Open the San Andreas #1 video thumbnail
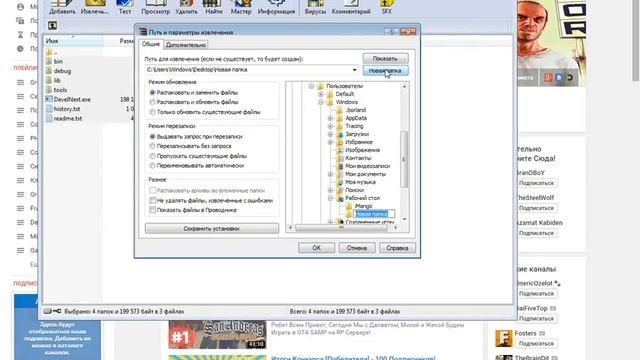640x360 pixels. point(217,335)
